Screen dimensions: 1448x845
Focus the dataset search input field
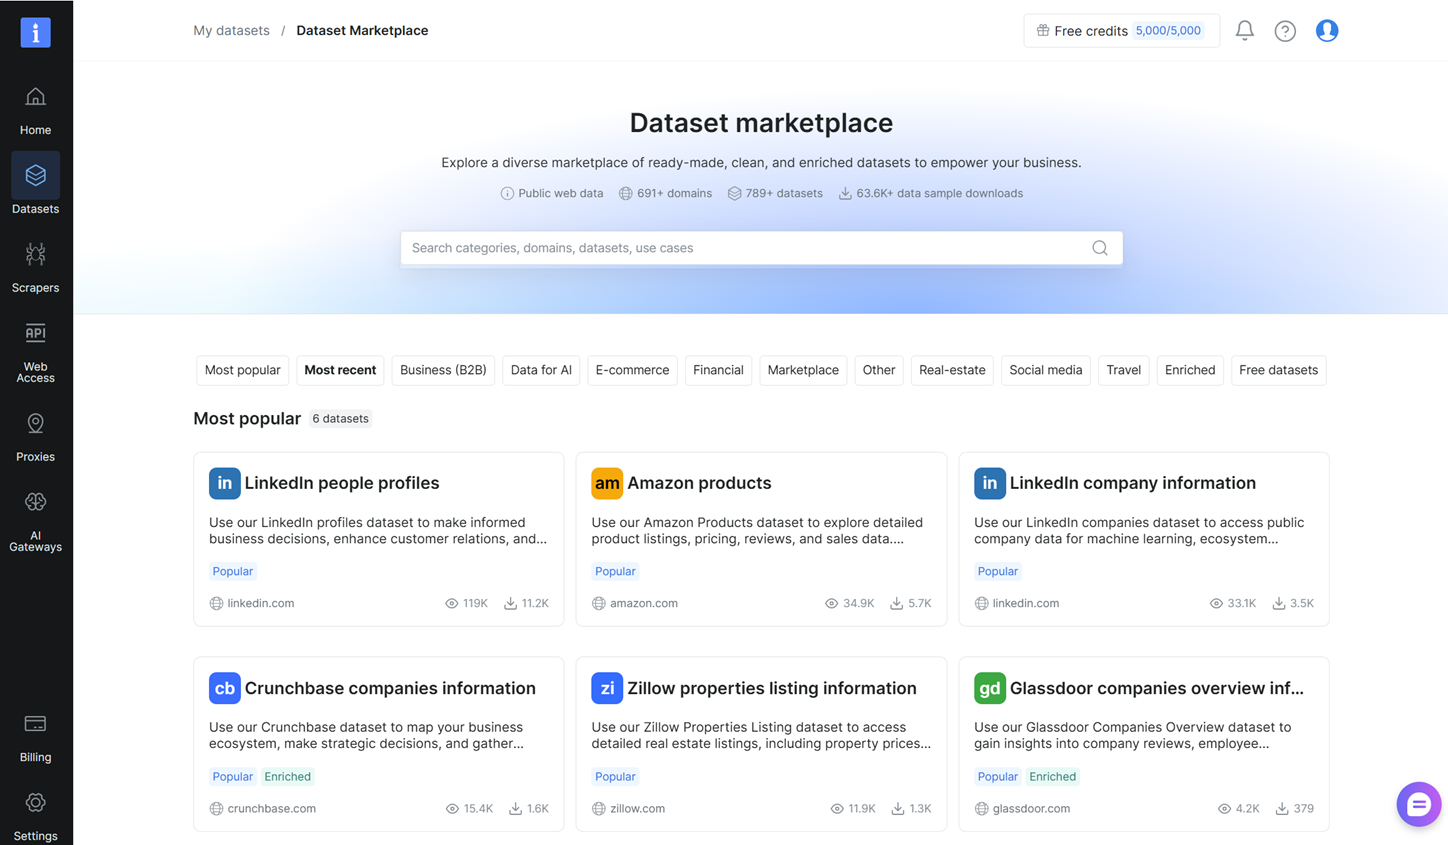coord(761,248)
